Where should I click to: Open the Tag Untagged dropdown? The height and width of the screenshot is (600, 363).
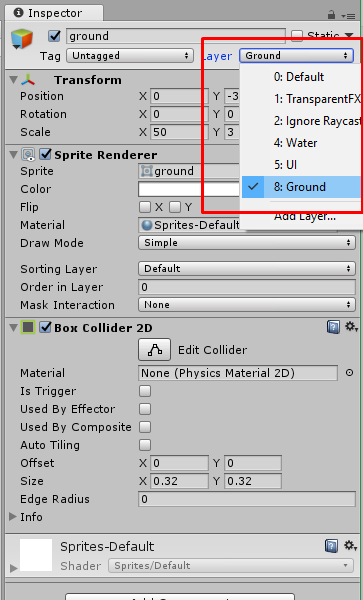[x=130, y=56]
